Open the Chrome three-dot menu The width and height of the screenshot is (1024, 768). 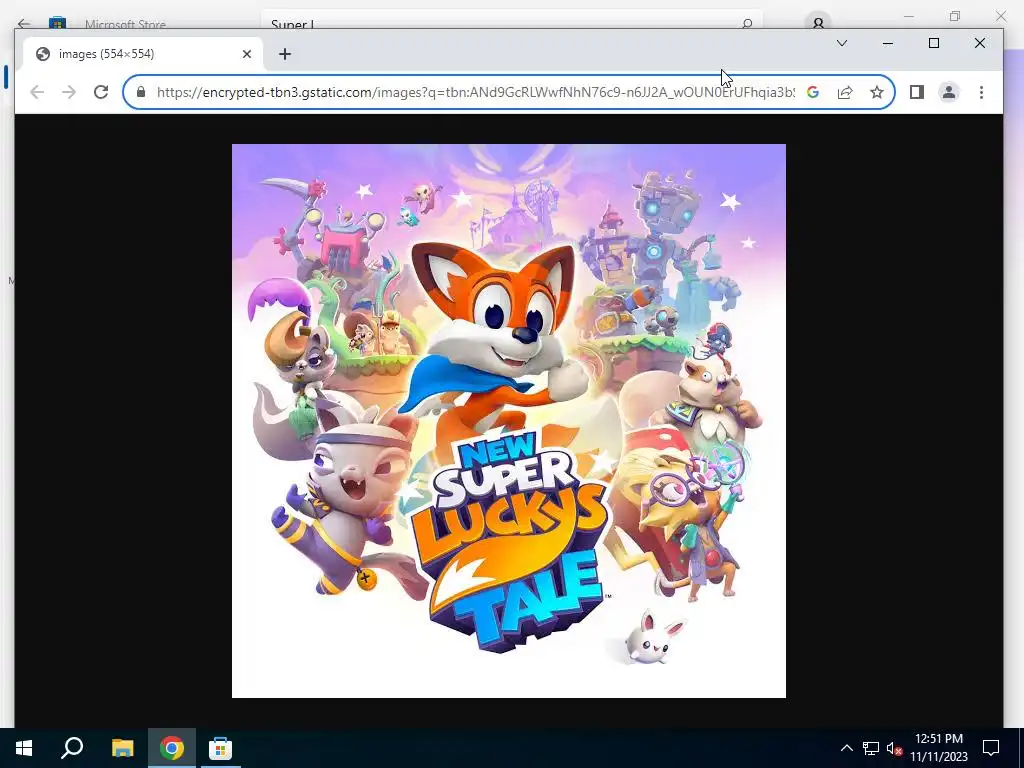point(981,92)
